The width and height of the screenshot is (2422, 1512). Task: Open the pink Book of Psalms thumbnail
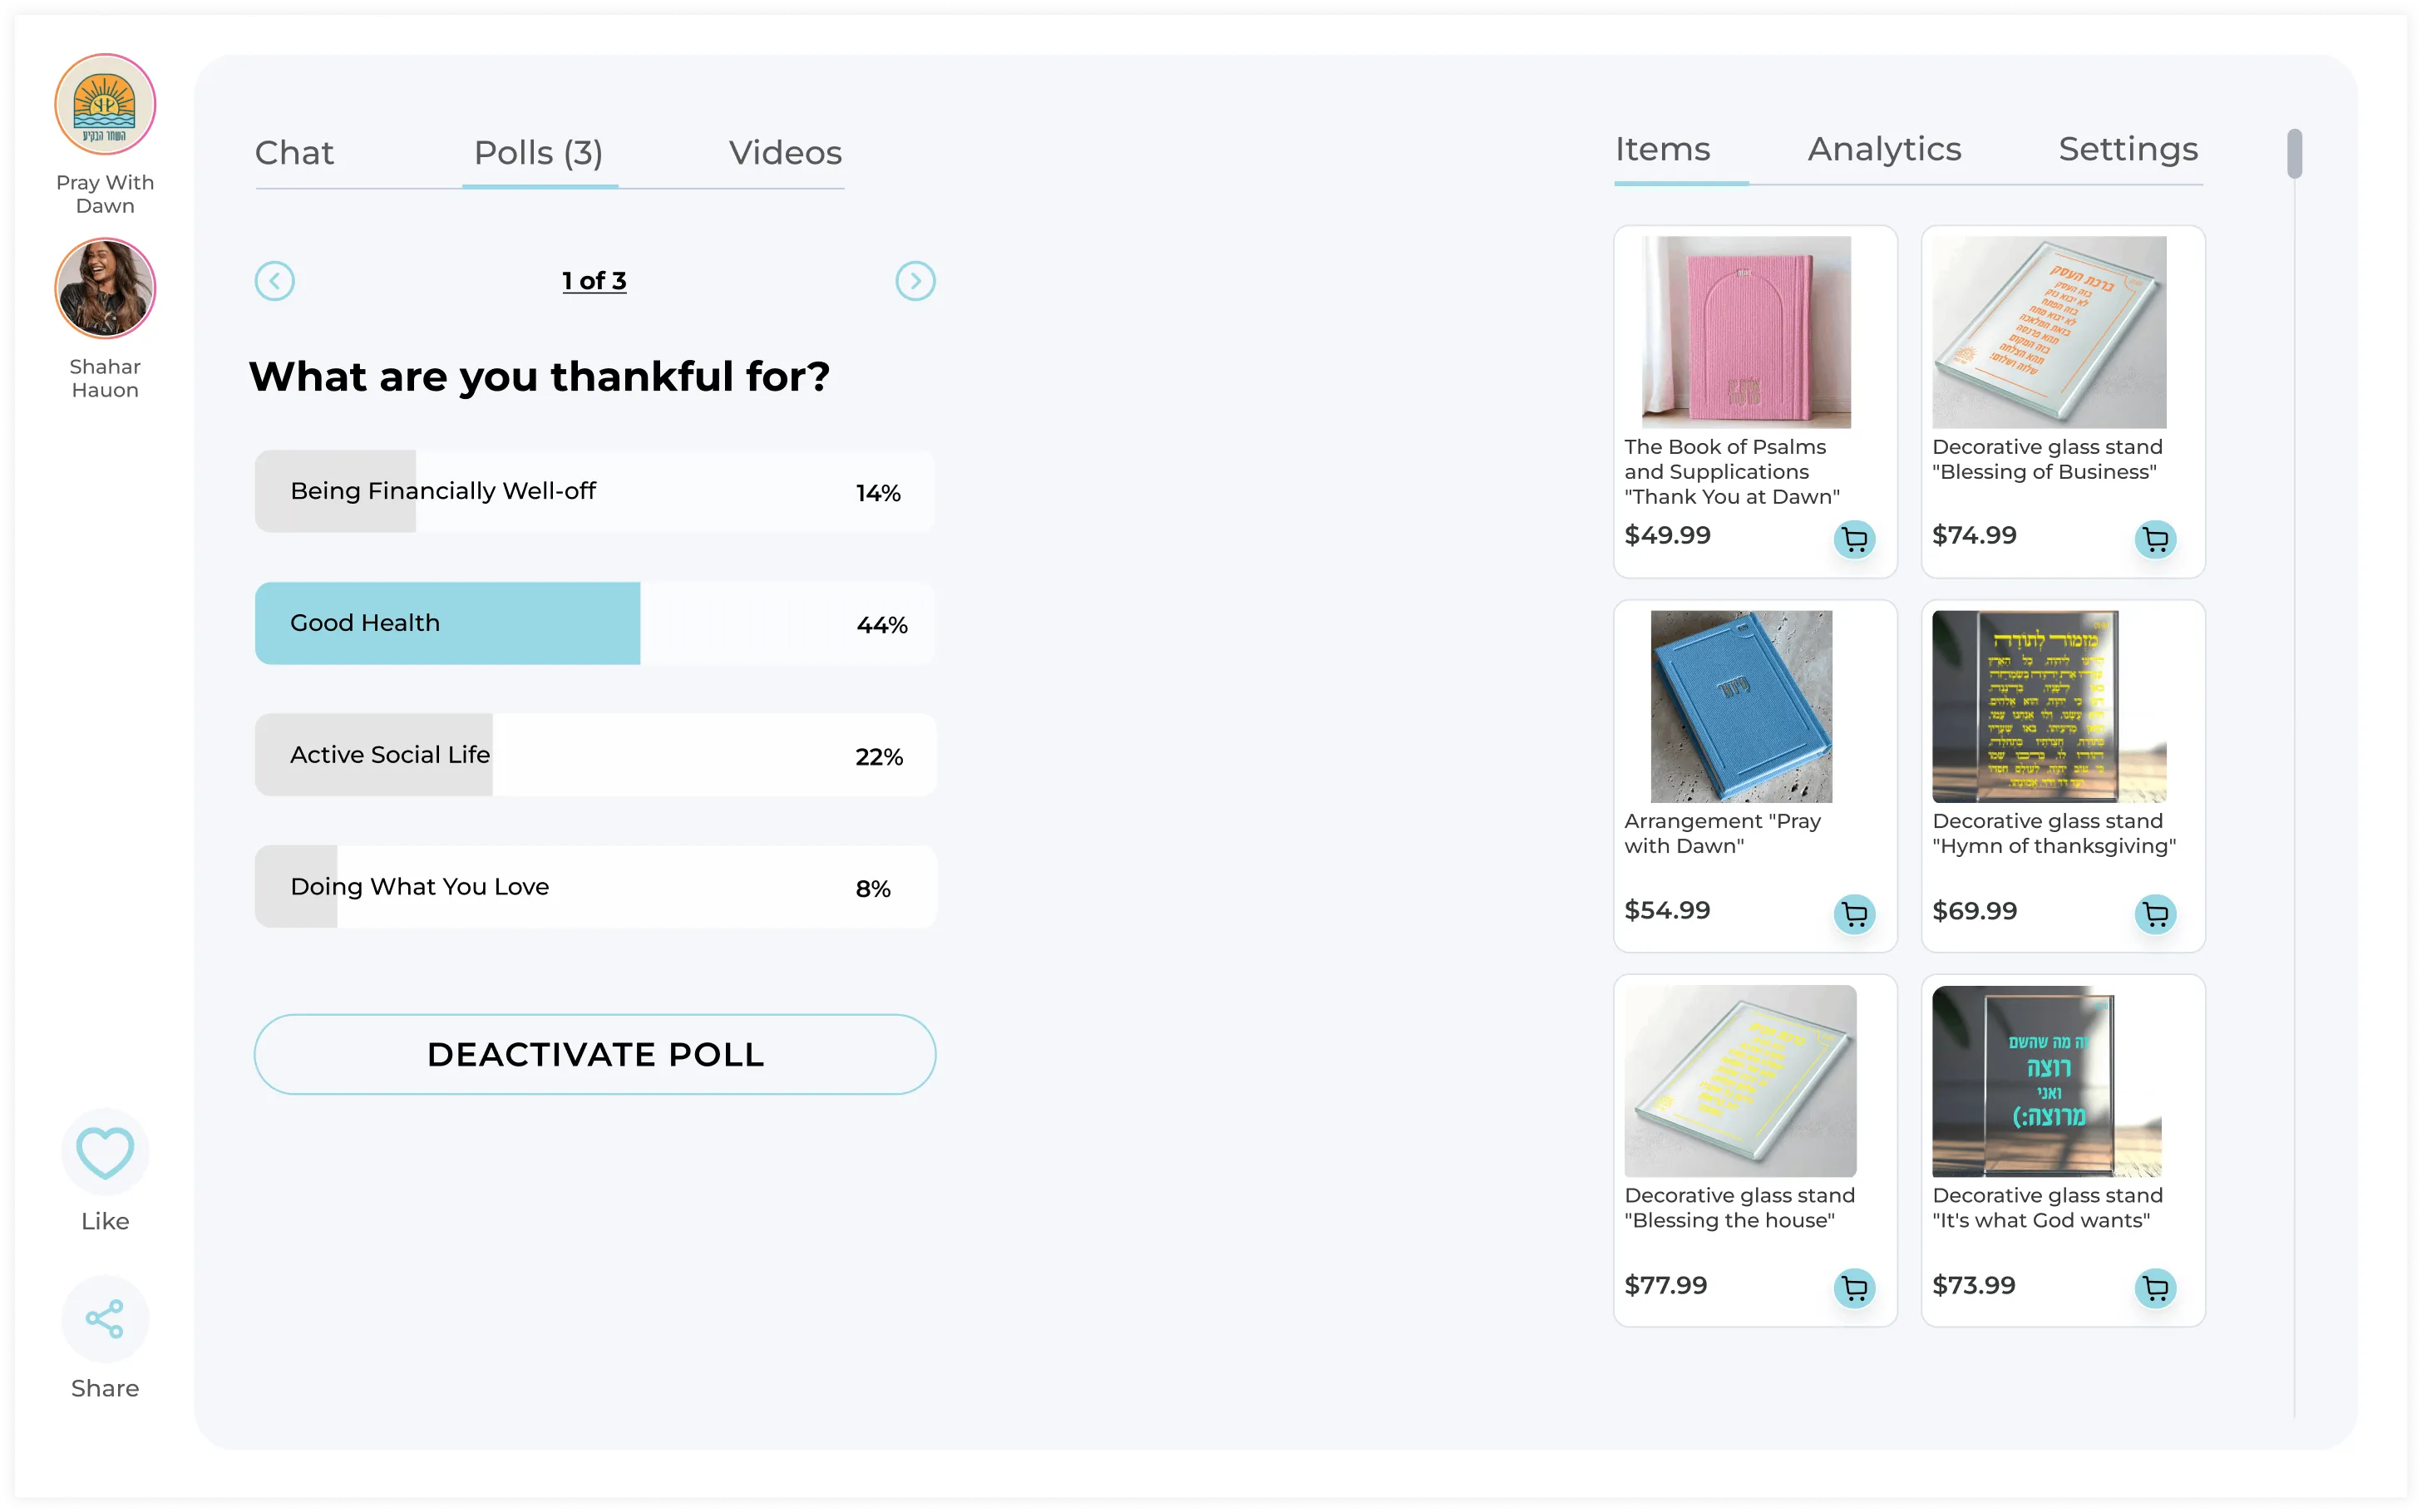click(x=1746, y=332)
